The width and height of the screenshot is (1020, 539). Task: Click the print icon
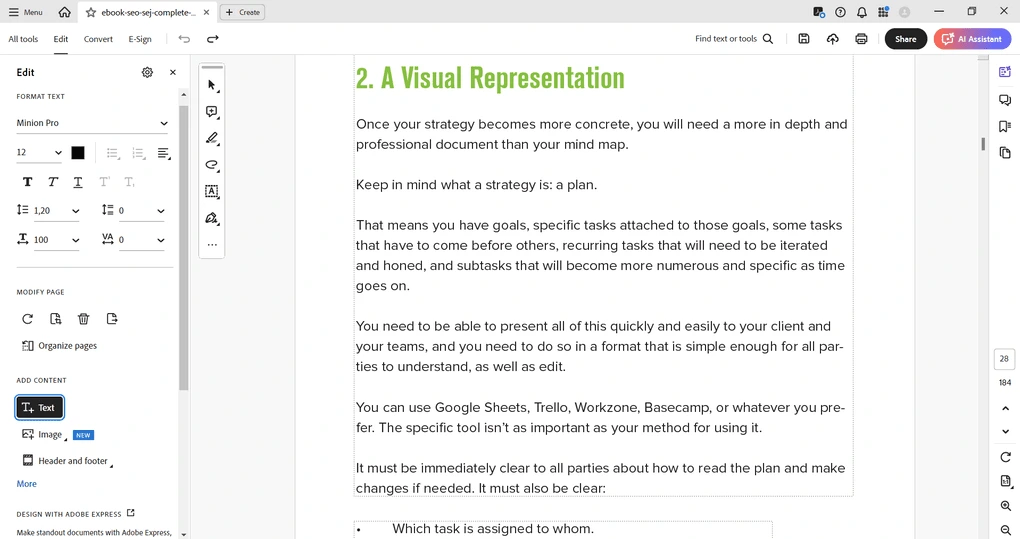[861, 39]
